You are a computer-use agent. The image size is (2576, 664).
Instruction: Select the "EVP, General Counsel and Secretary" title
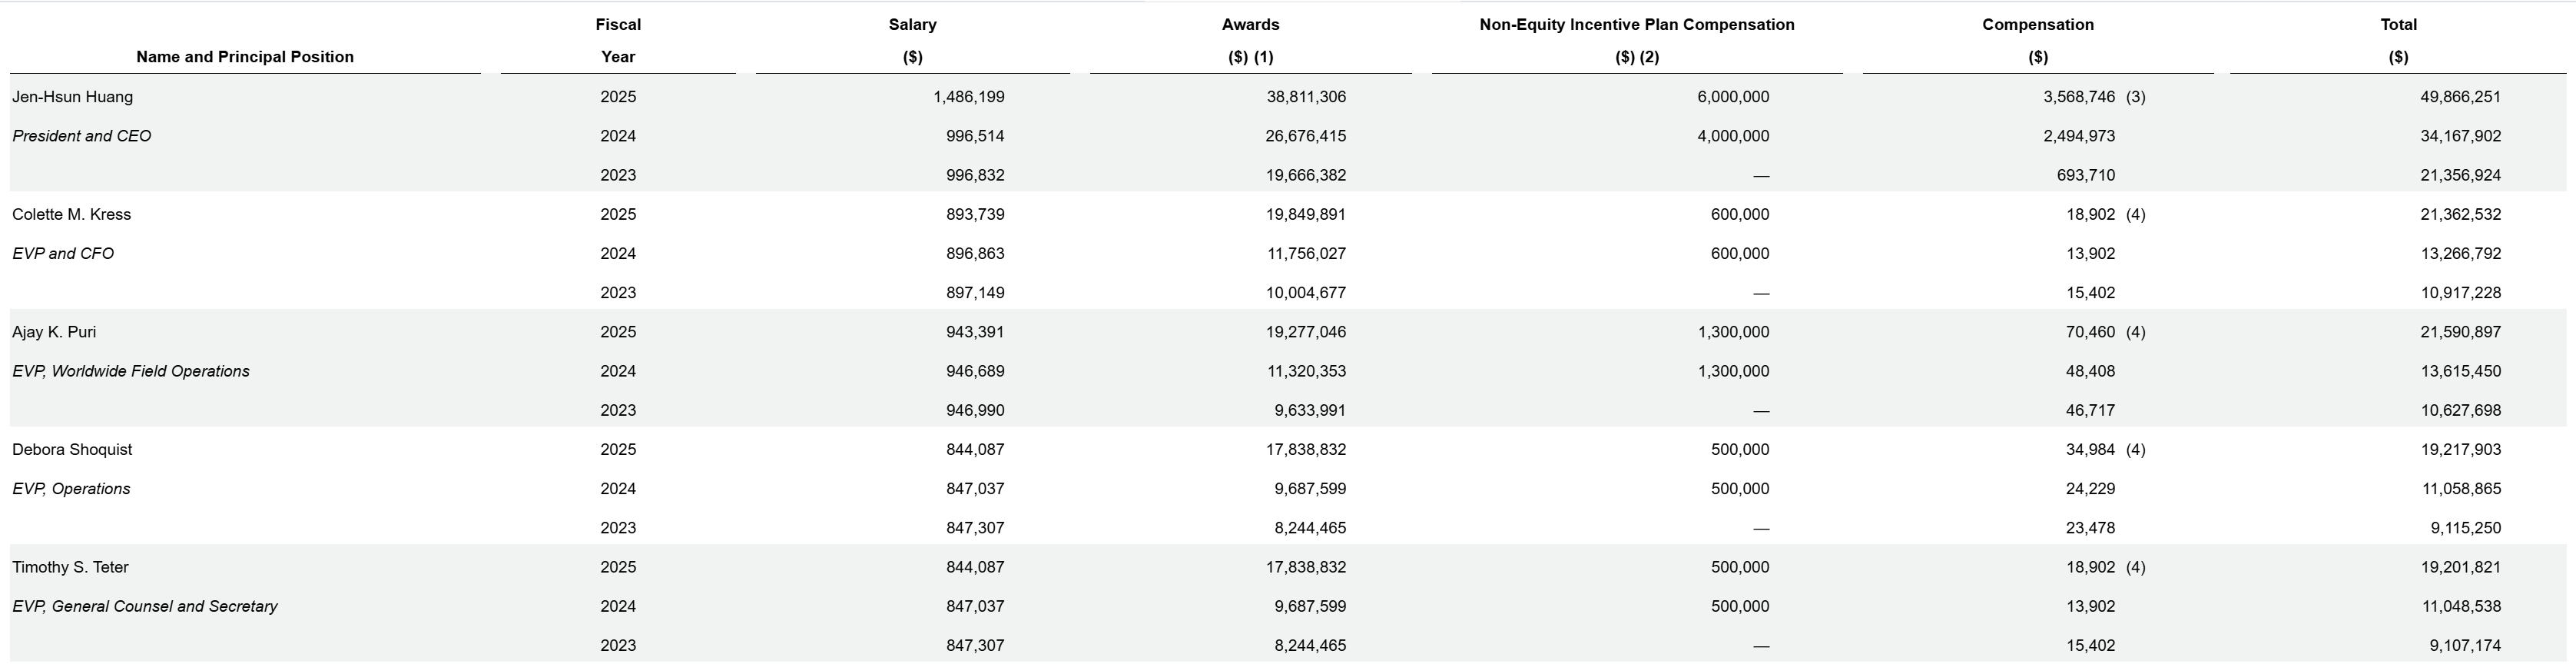tap(145, 606)
